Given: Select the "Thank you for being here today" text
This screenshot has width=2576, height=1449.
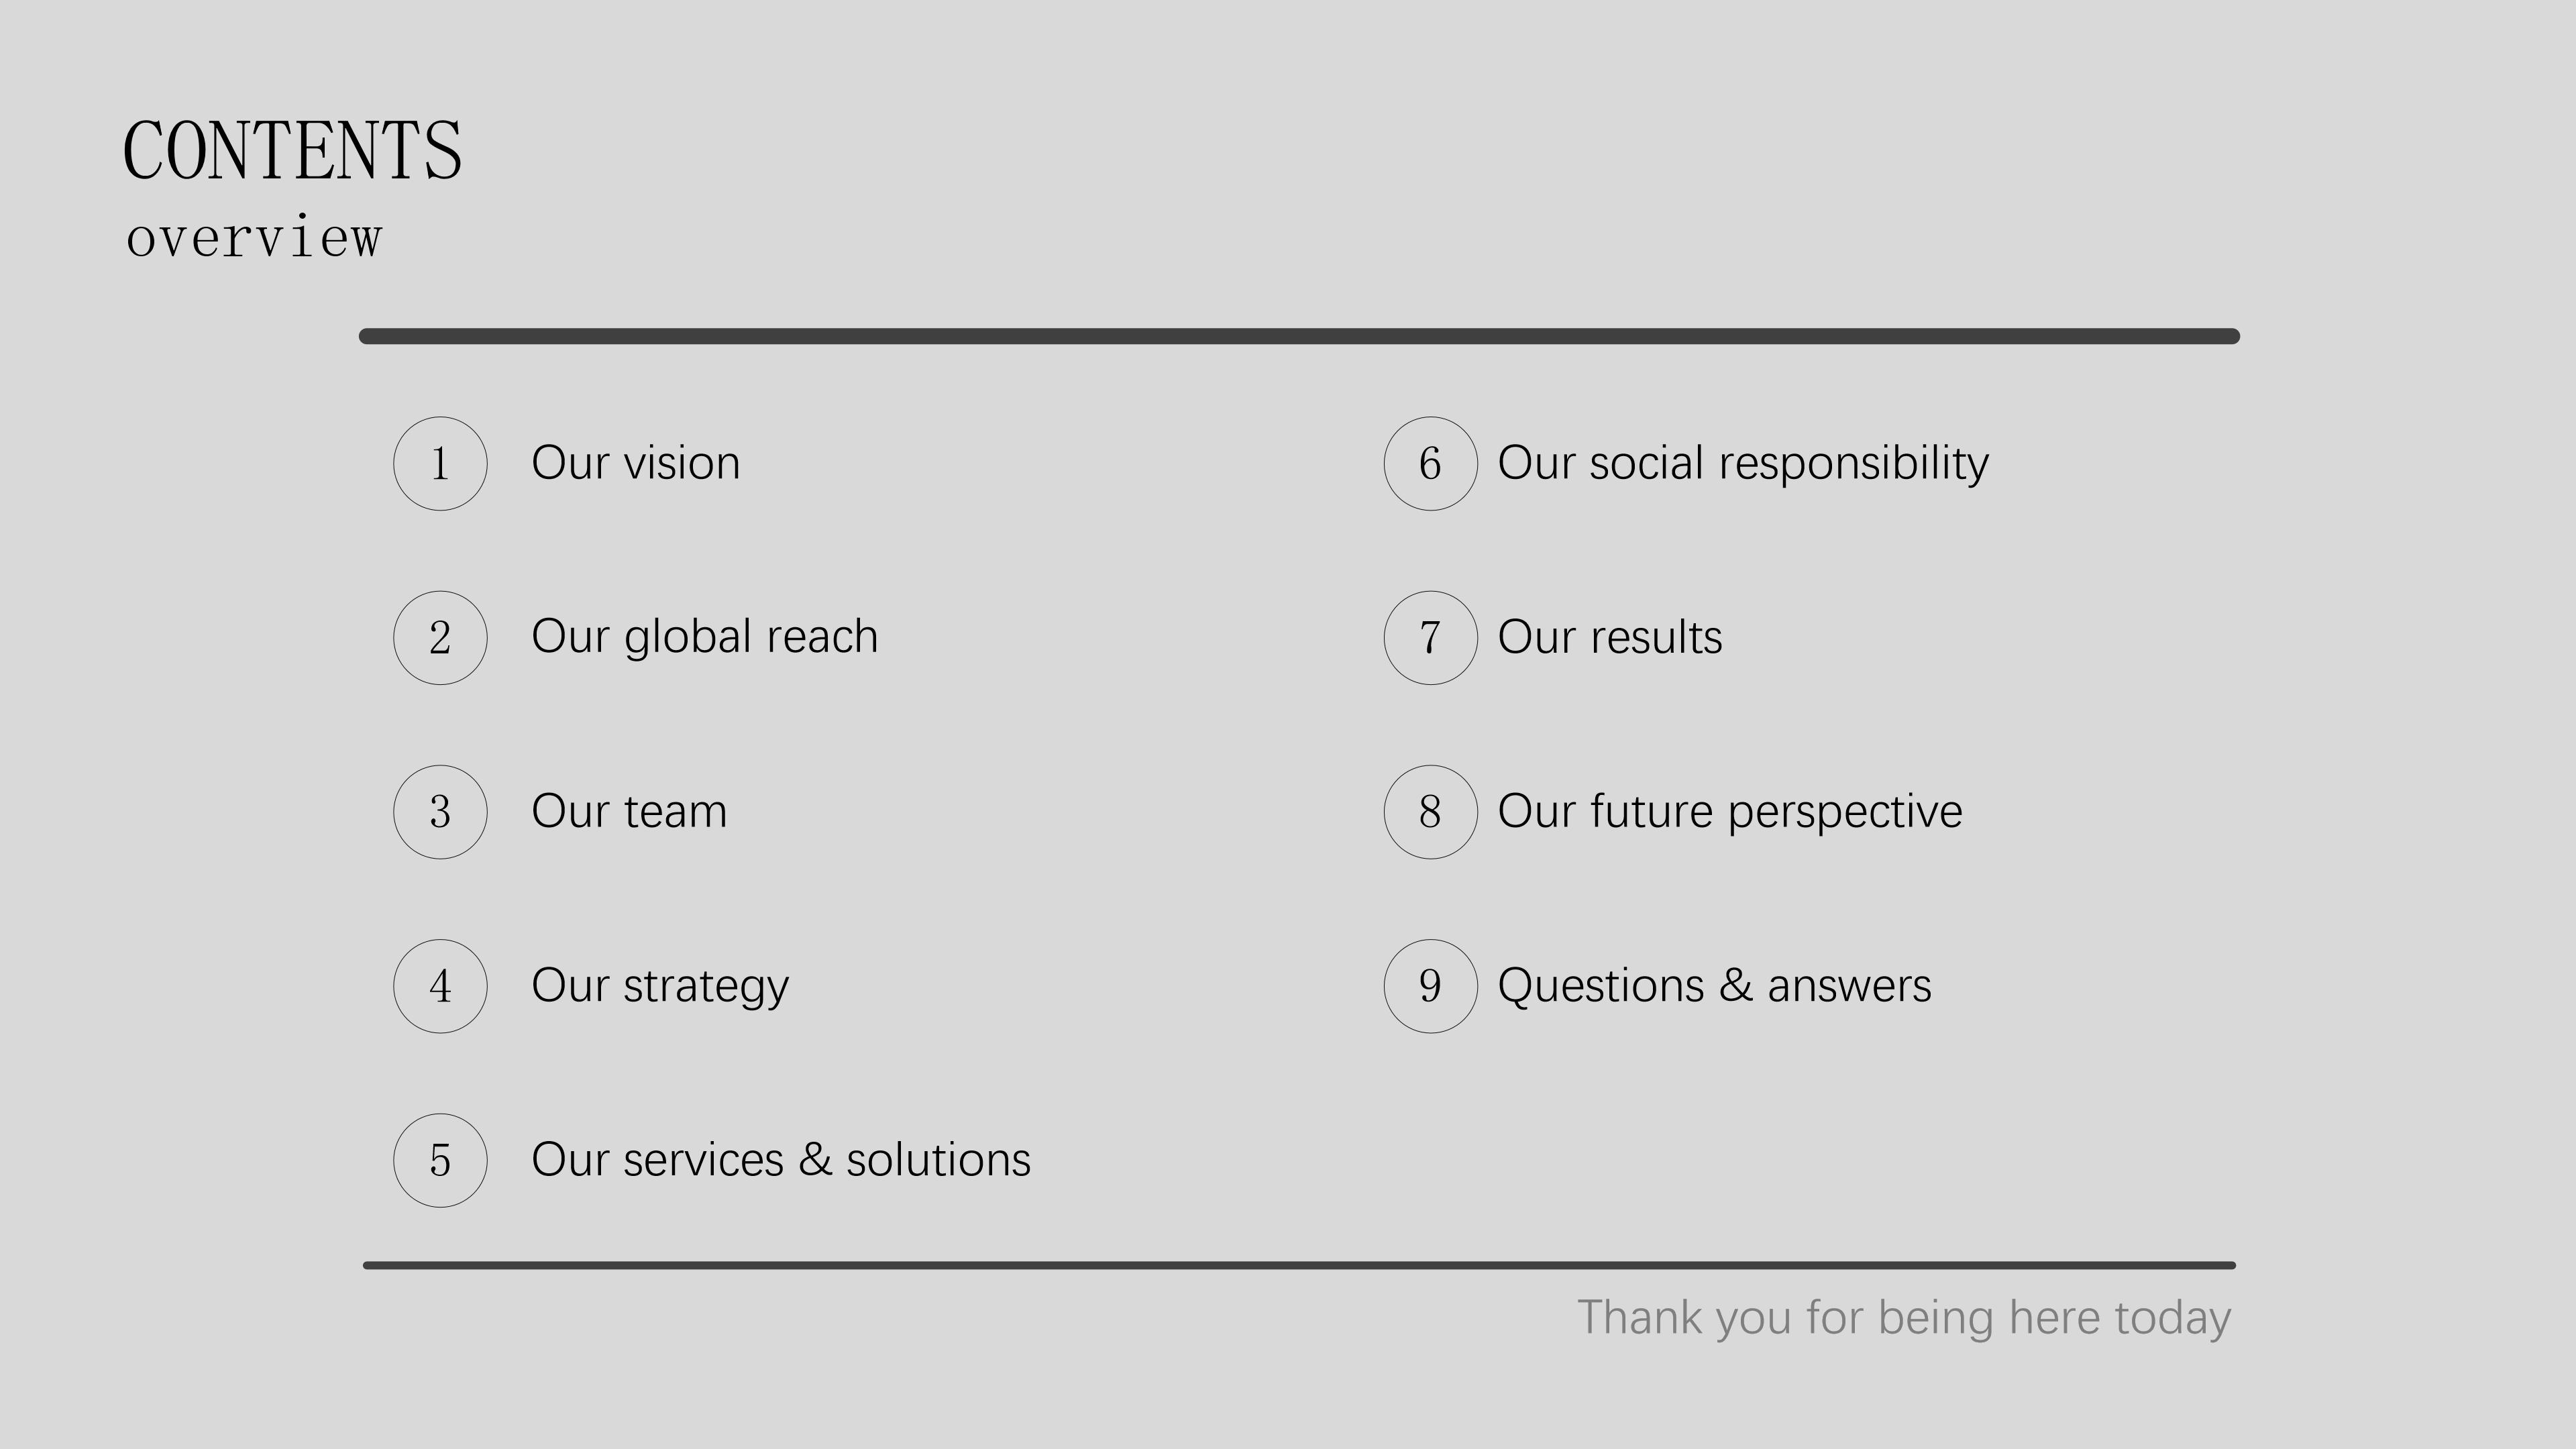Looking at the screenshot, I should tap(1904, 1318).
